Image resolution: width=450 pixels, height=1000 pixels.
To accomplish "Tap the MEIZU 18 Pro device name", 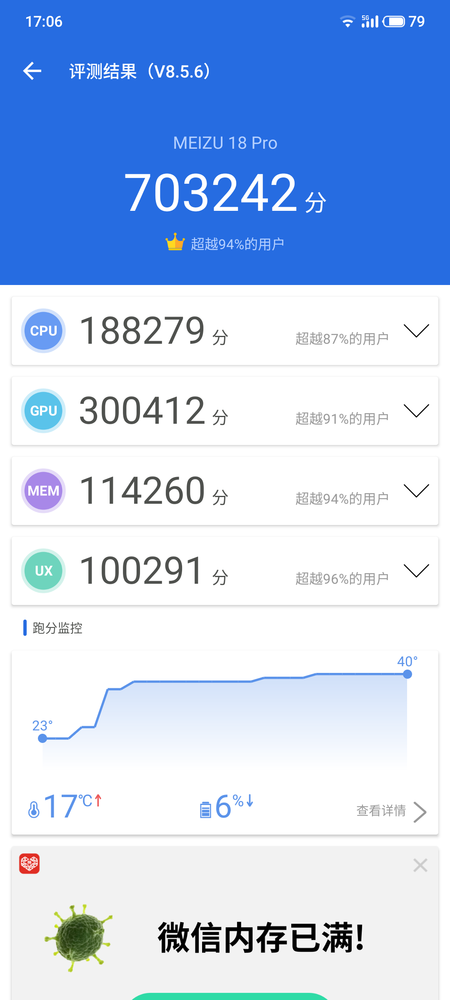I will (225, 143).
